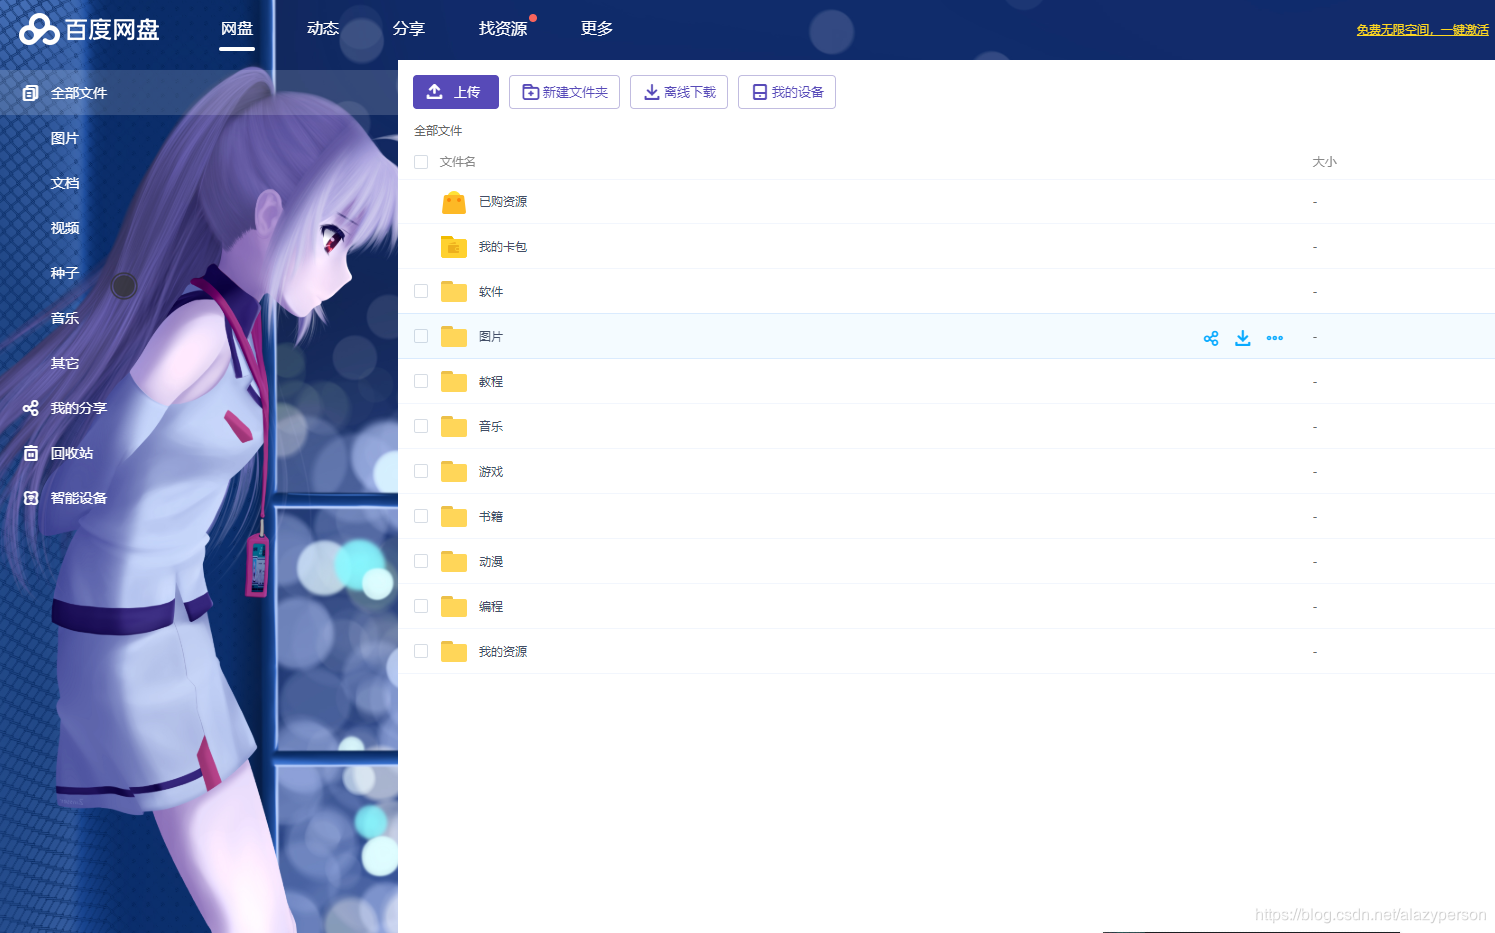Click the 教程 folder icon

(x=454, y=382)
